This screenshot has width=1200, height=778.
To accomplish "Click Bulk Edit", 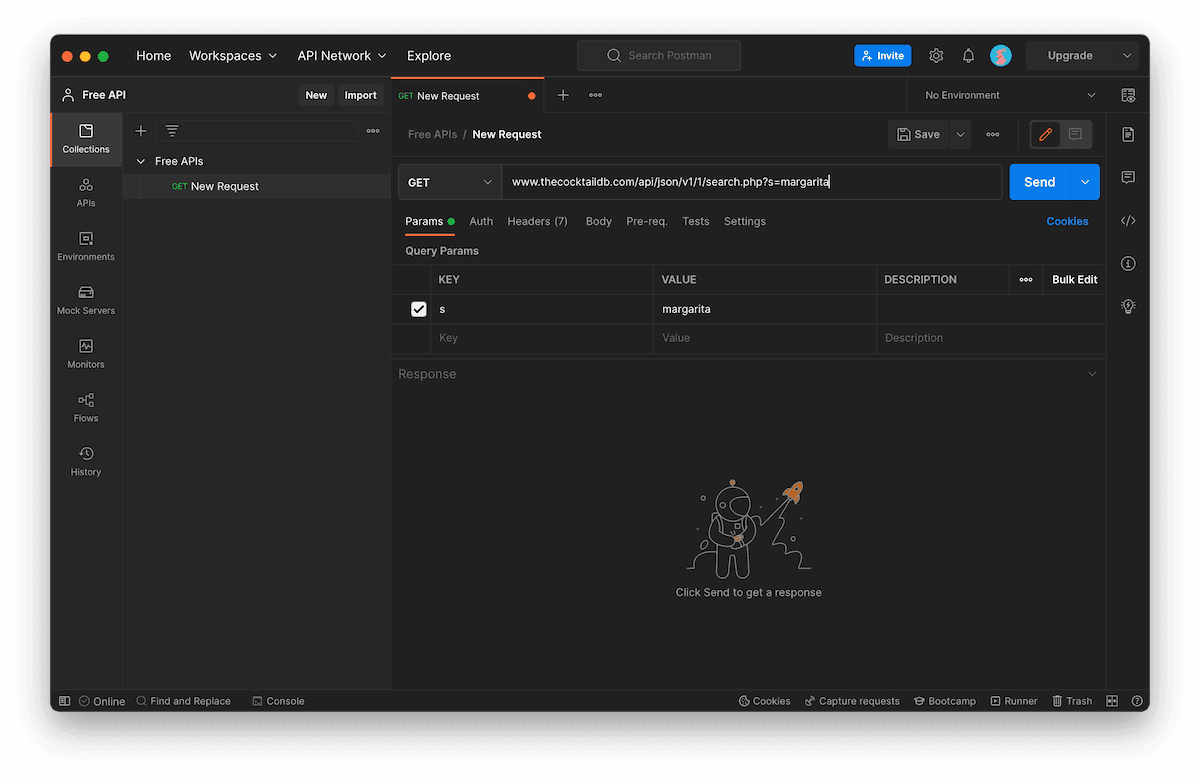I will click(1075, 279).
